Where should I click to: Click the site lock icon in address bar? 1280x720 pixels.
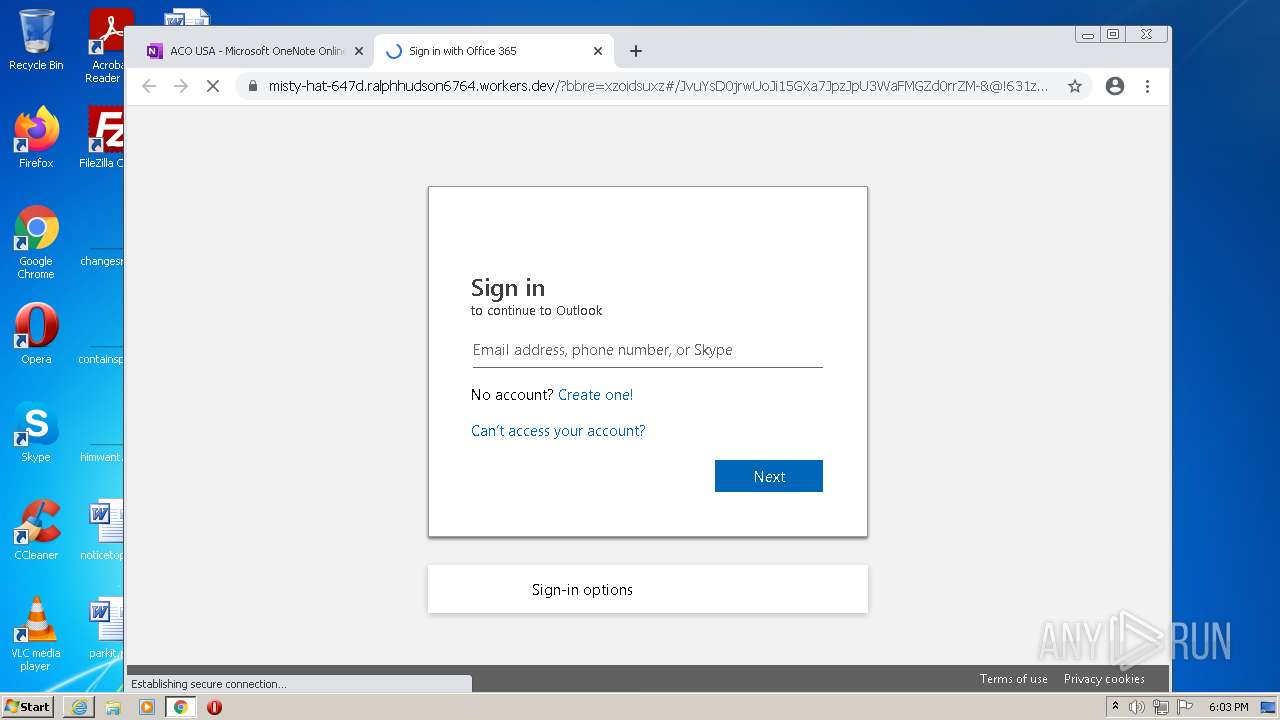[x=253, y=86]
